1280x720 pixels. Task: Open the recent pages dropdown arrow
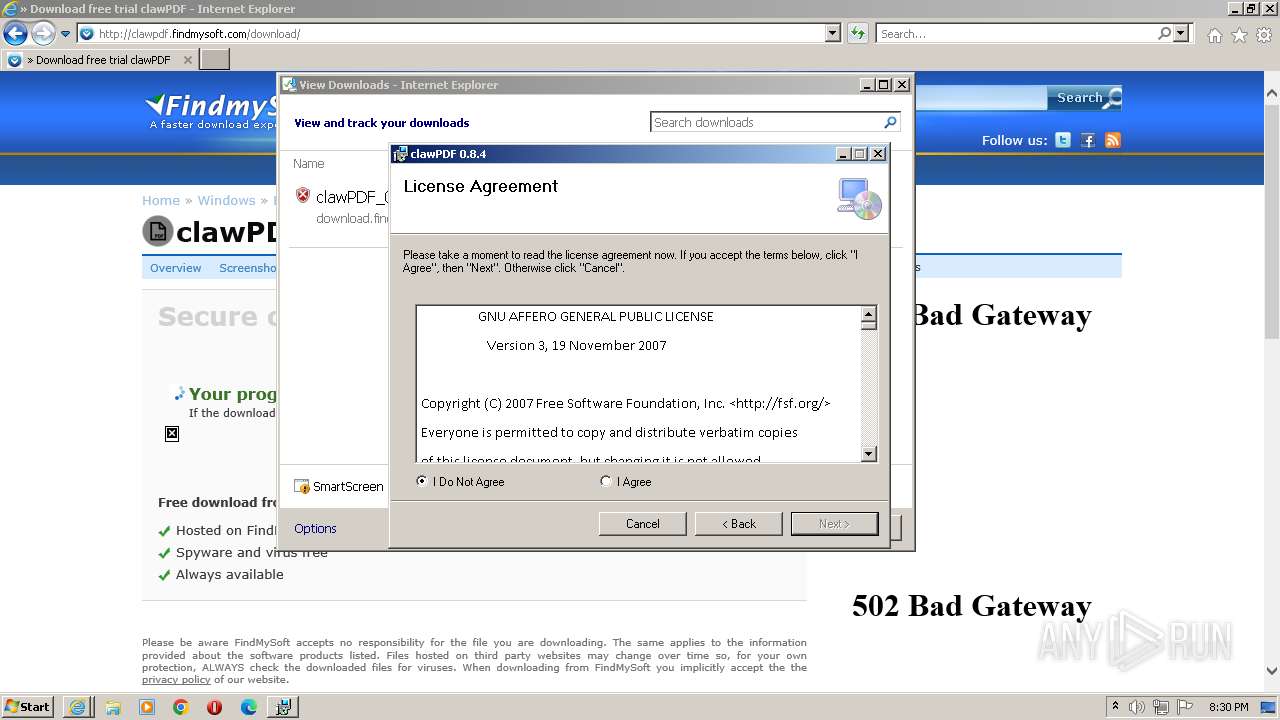point(66,34)
